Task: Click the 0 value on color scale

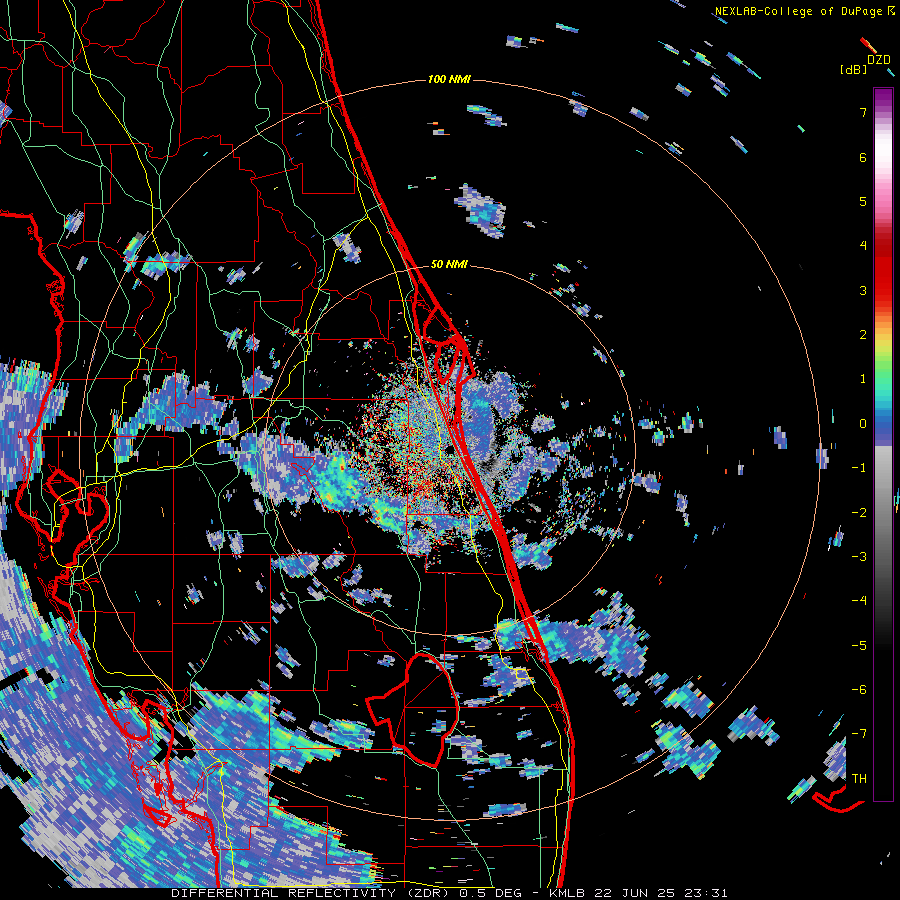Action: (863, 424)
